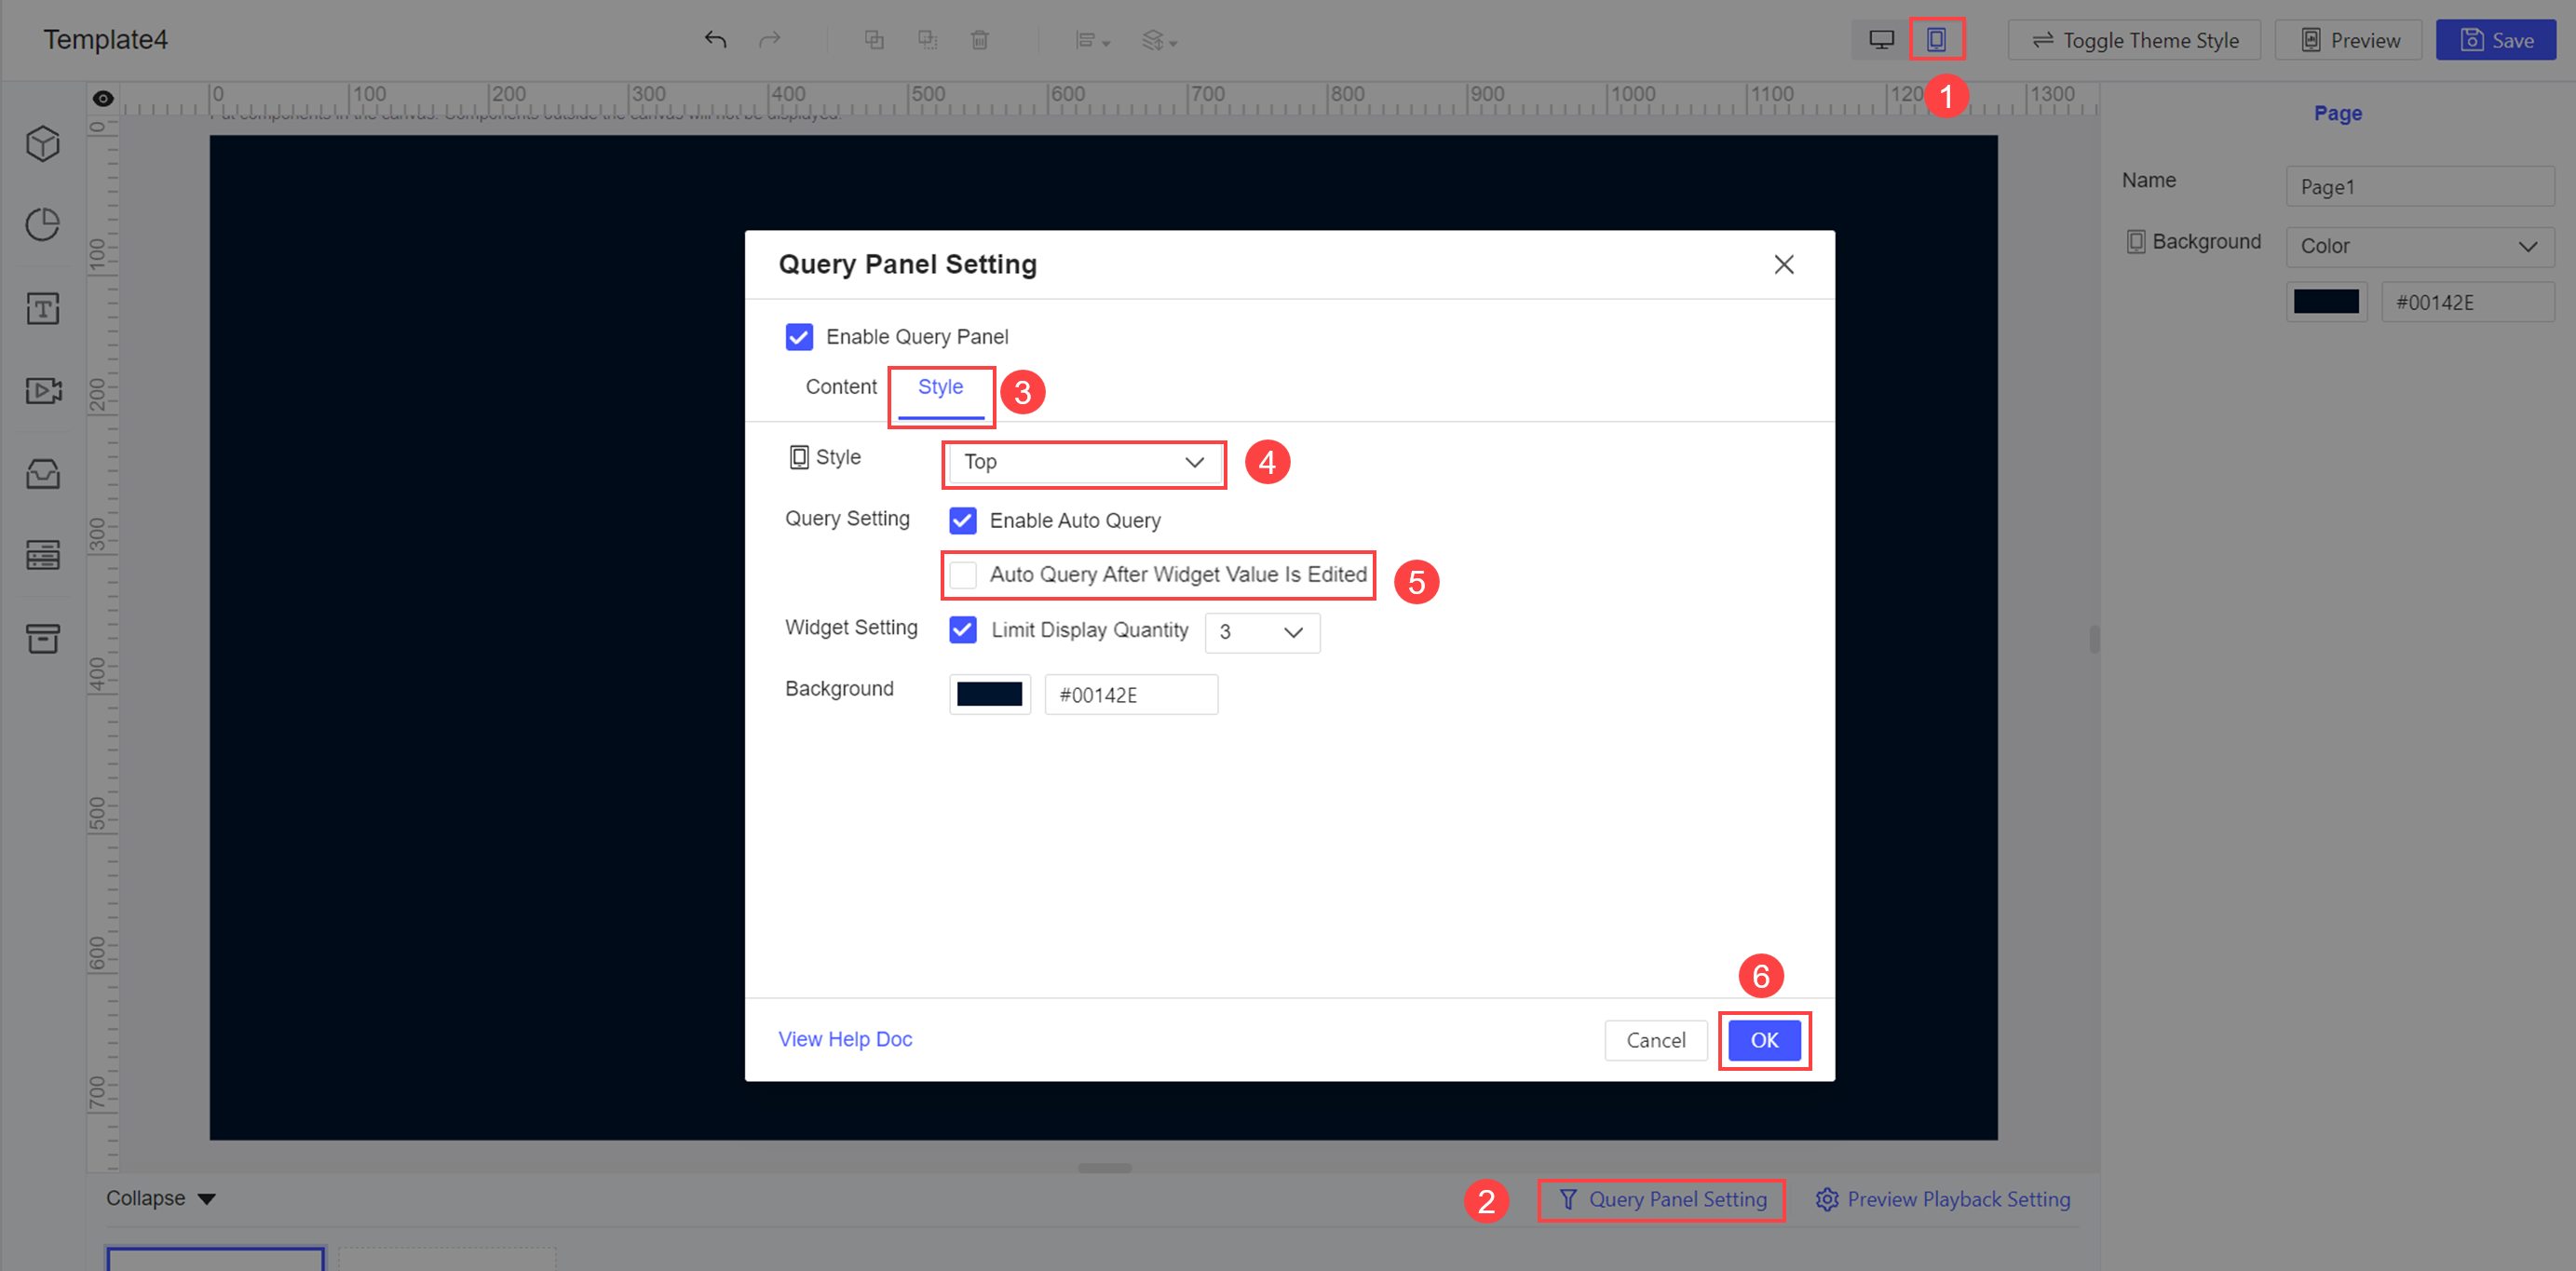Open the inbox tray sidebar icon
2576x1271 pixels.
(43, 473)
